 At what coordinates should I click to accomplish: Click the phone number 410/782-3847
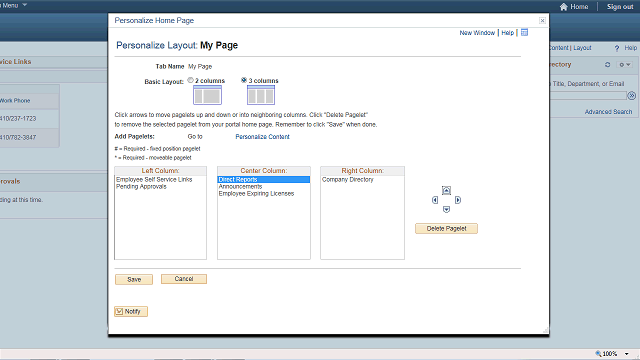point(18,138)
